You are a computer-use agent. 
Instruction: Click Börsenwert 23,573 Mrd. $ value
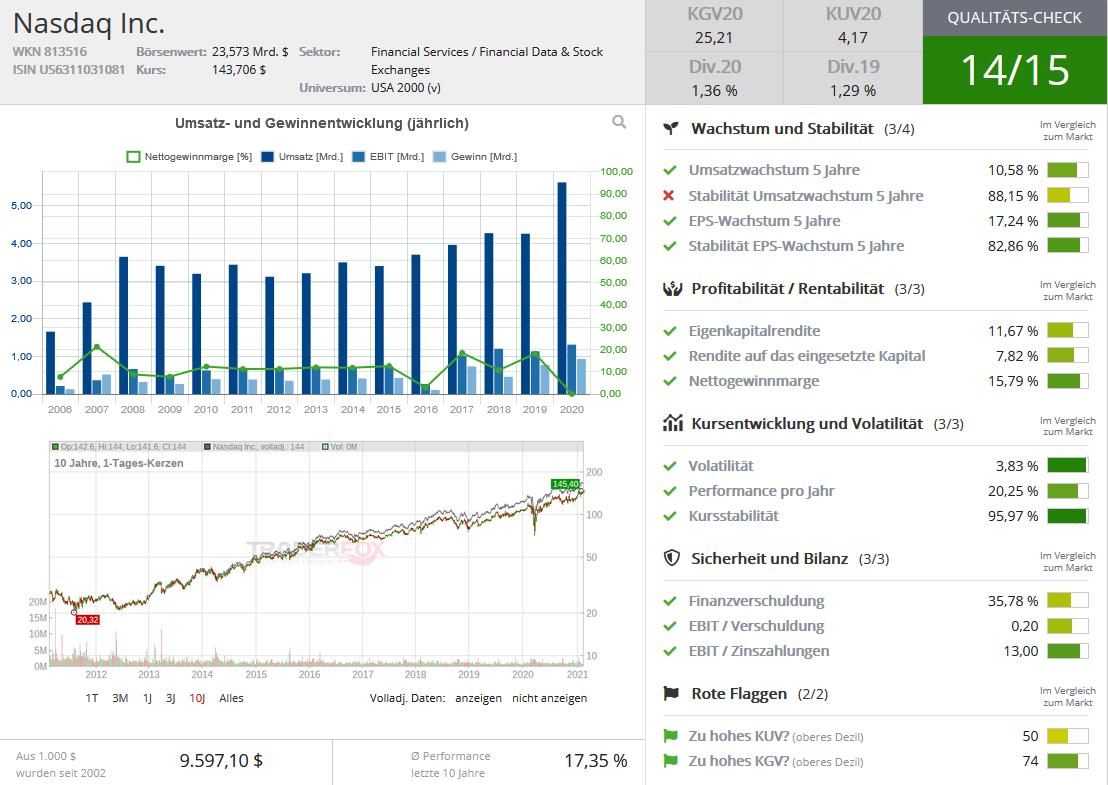tap(250, 52)
